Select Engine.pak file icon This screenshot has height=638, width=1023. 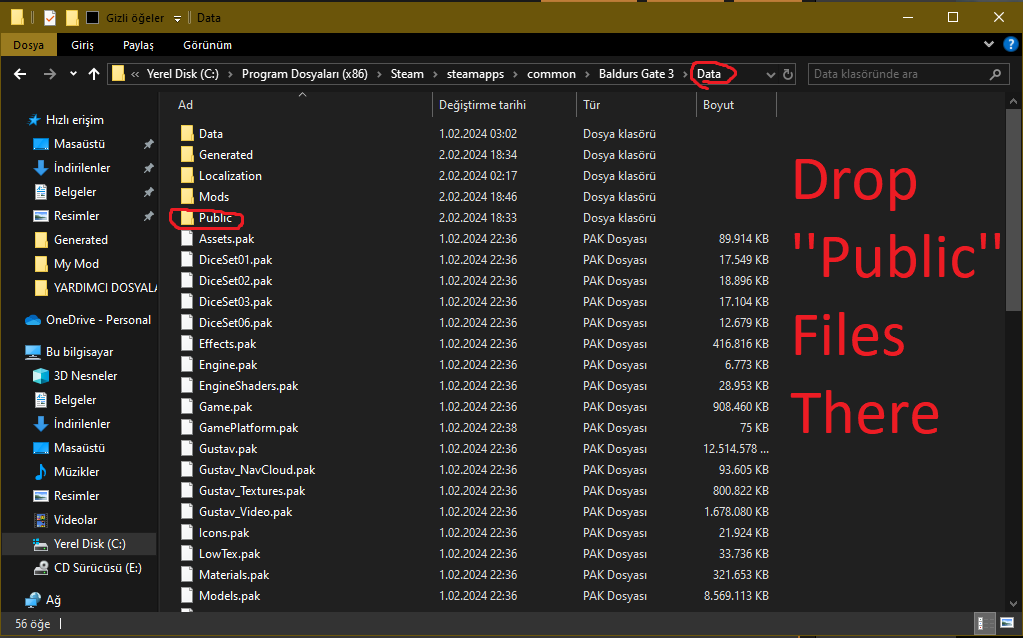click(x=187, y=365)
